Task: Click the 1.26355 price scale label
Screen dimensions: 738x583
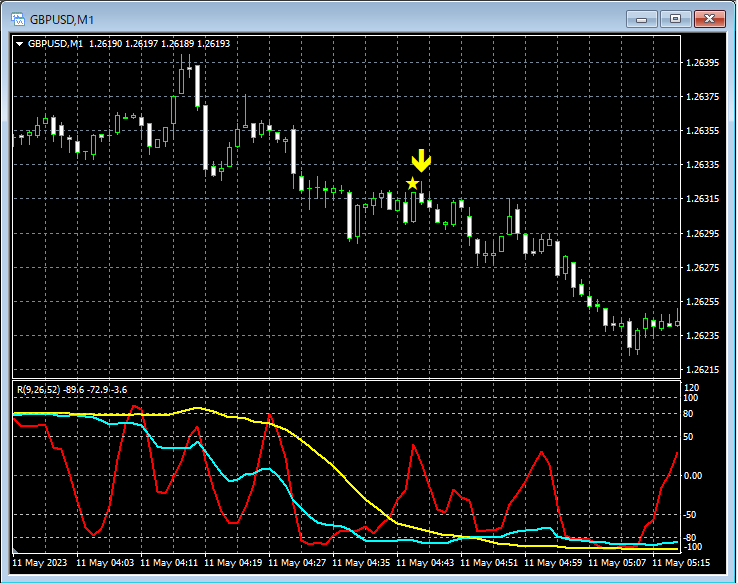Action: 703,130
